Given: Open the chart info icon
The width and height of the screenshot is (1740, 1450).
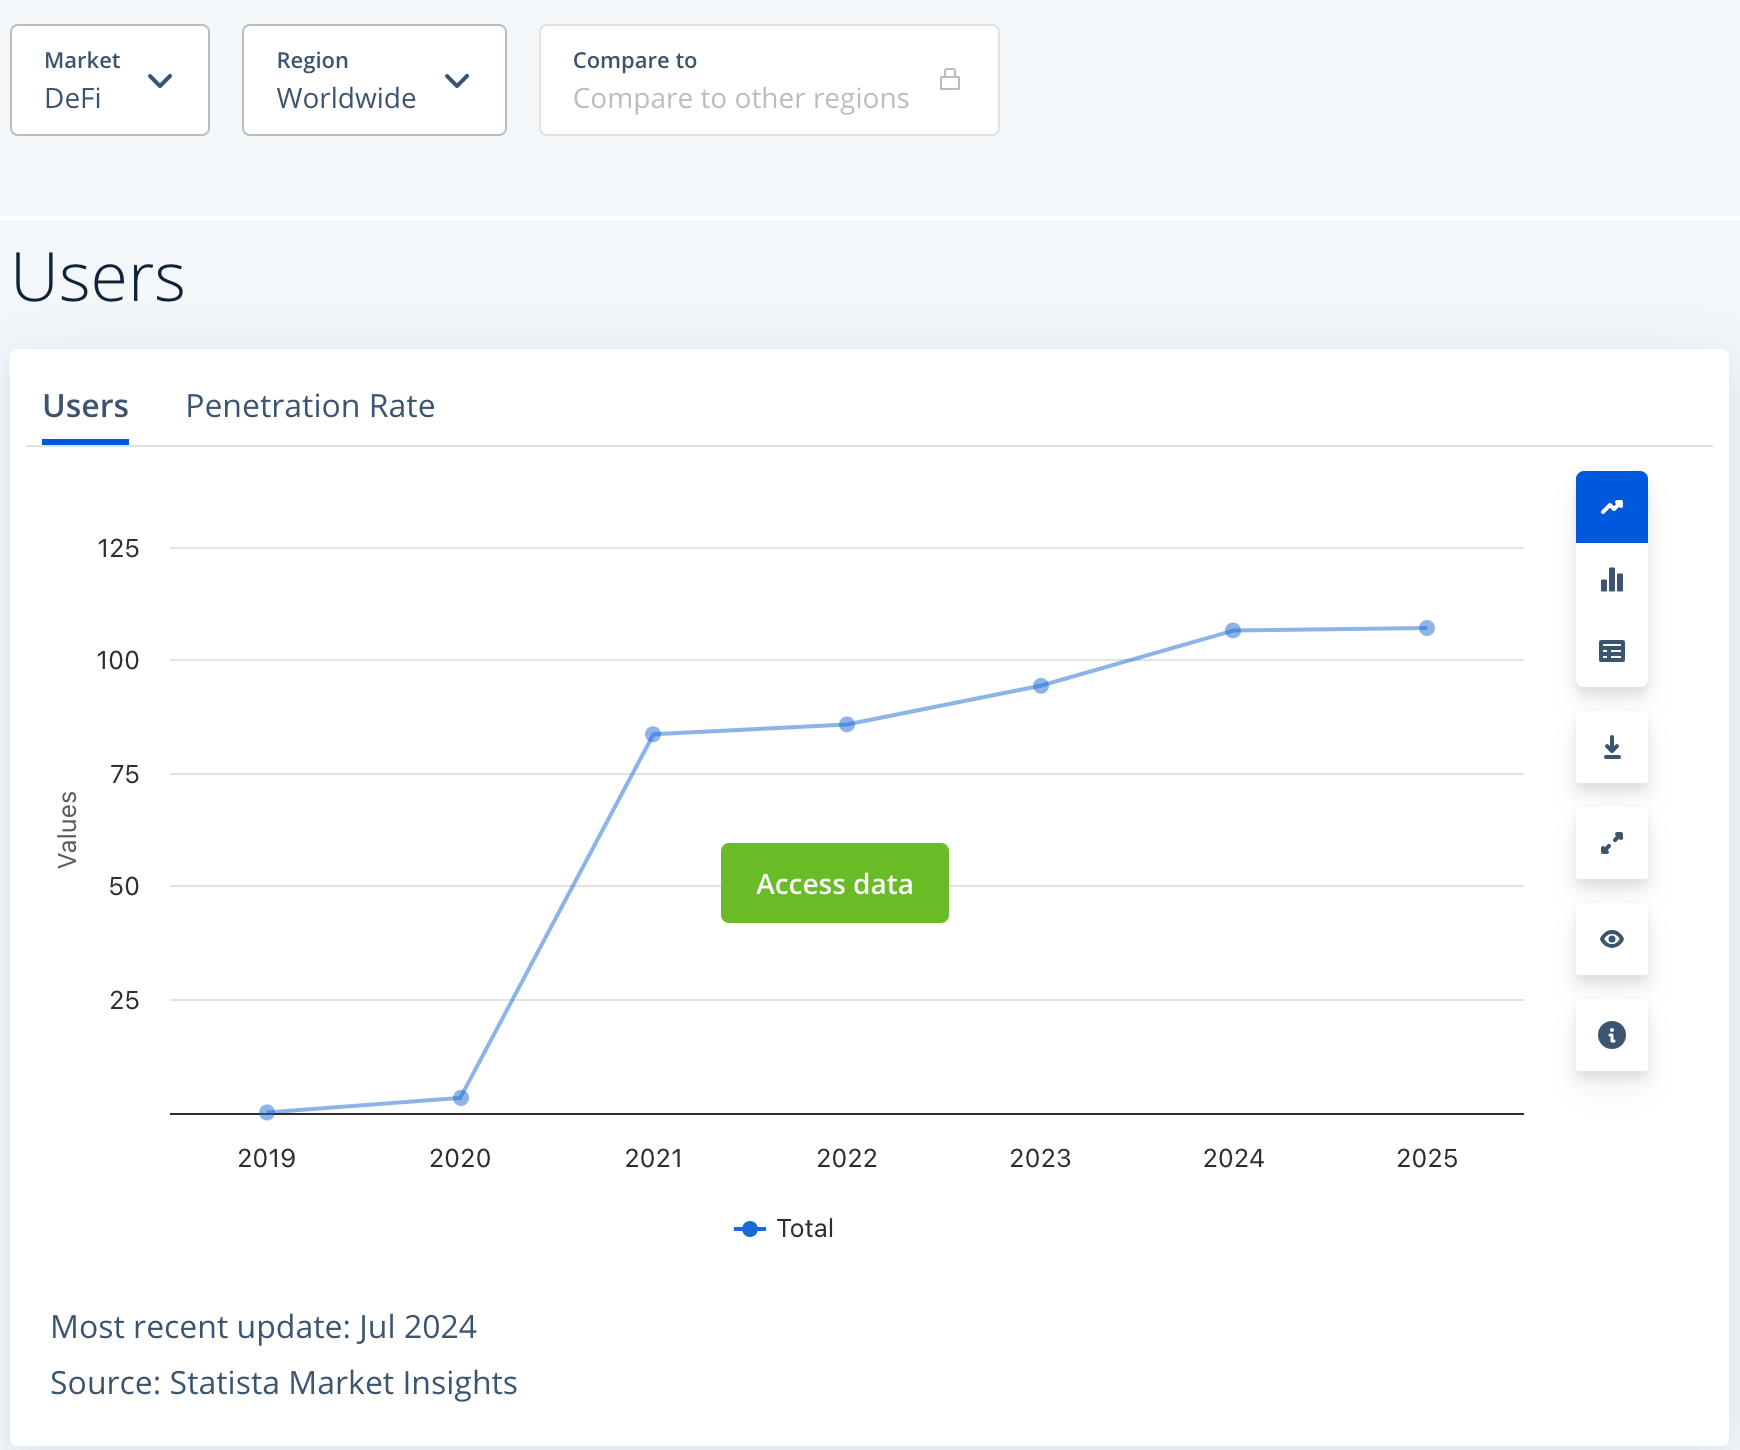Looking at the screenshot, I should pos(1611,1035).
